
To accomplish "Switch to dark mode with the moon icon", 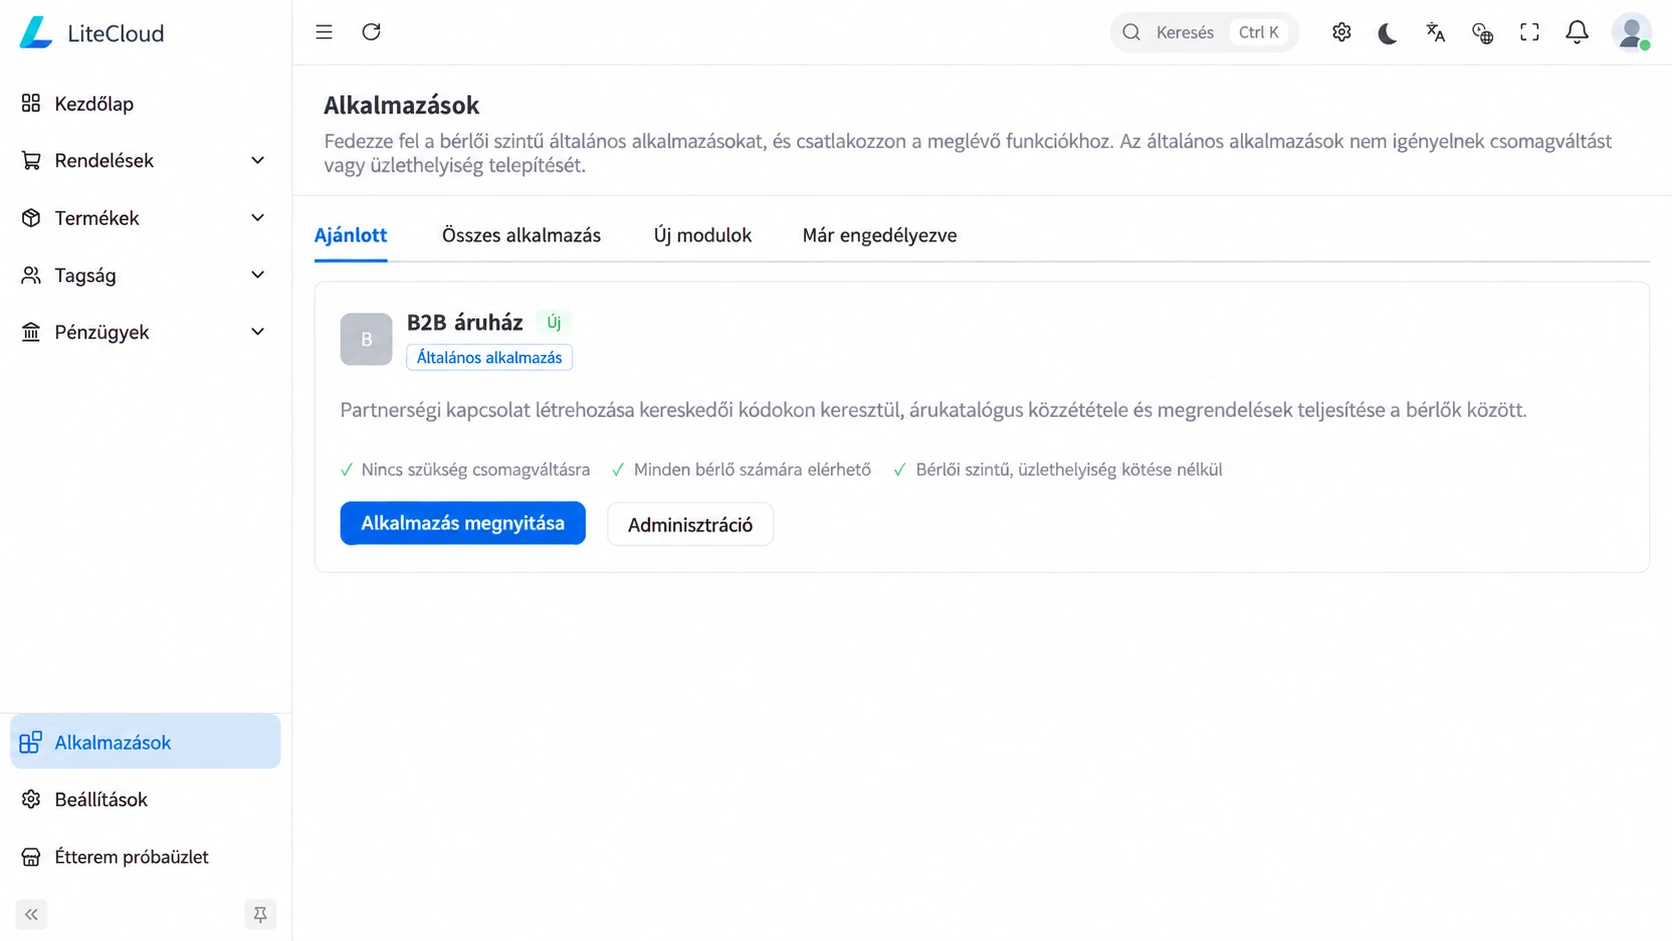I will (x=1388, y=33).
